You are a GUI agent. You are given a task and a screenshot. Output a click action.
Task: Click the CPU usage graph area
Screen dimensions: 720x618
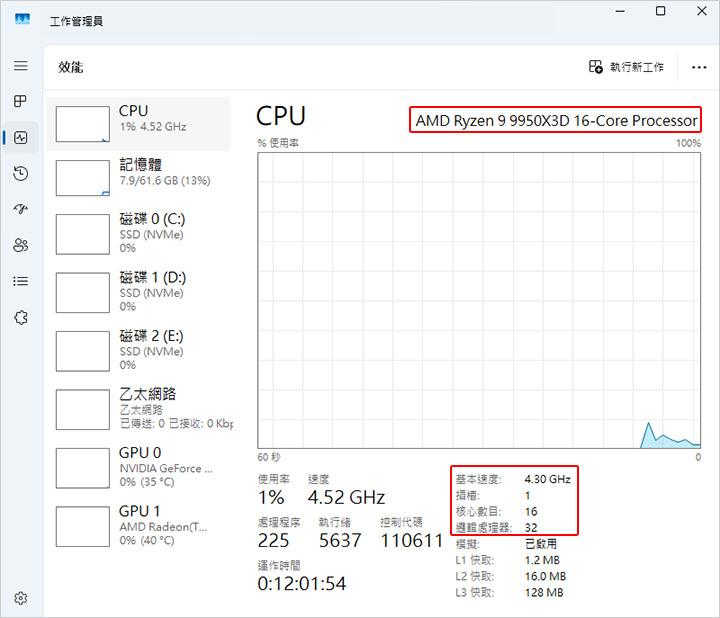coord(479,300)
